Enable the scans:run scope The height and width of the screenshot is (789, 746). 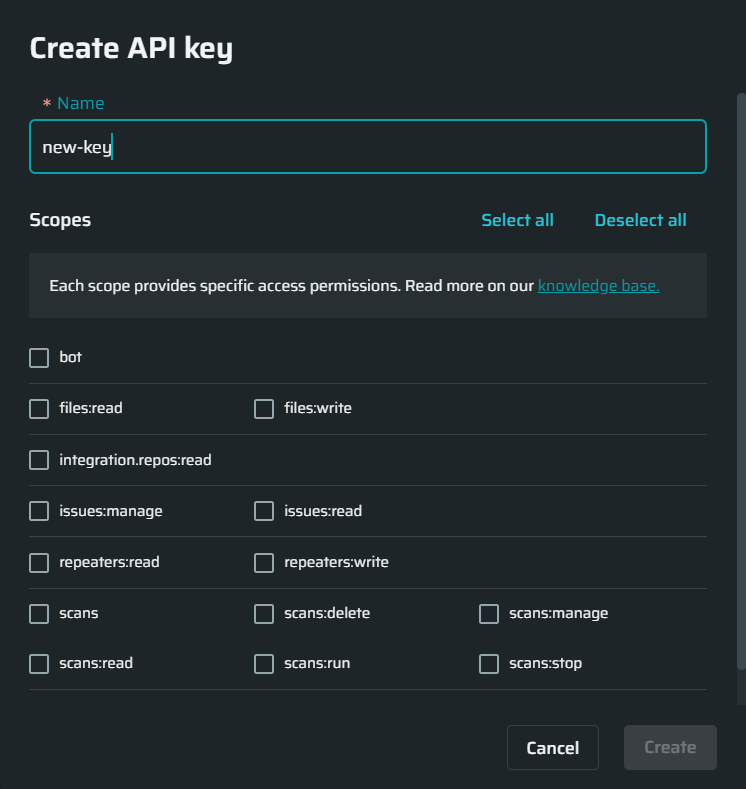coord(264,664)
